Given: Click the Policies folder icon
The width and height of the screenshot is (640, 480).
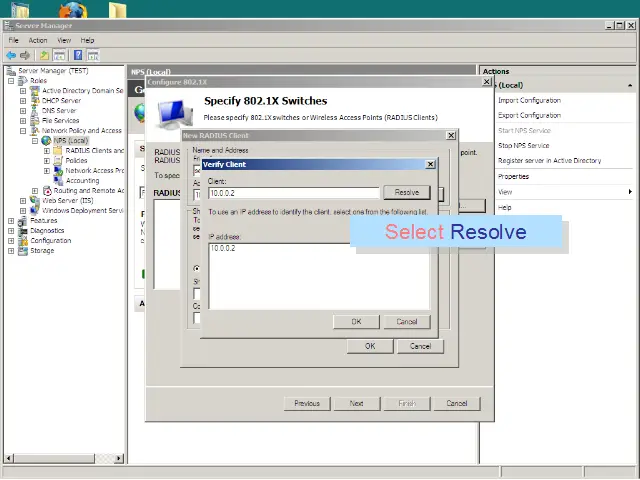Looking at the screenshot, I should (x=58, y=160).
